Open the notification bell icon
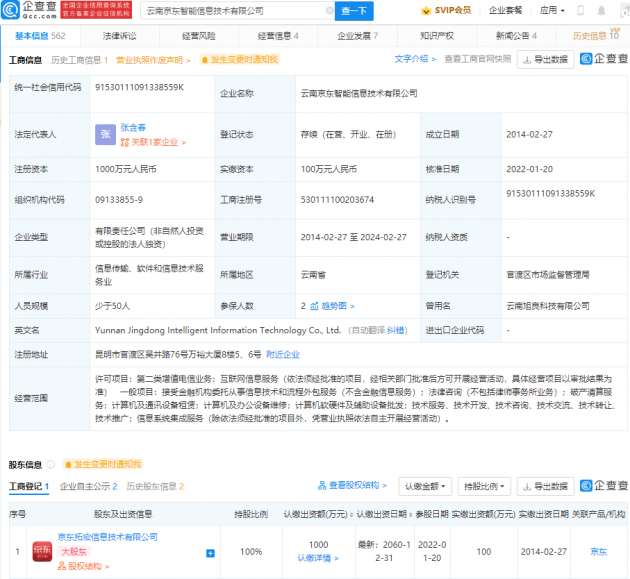The image size is (630, 579). (601, 11)
